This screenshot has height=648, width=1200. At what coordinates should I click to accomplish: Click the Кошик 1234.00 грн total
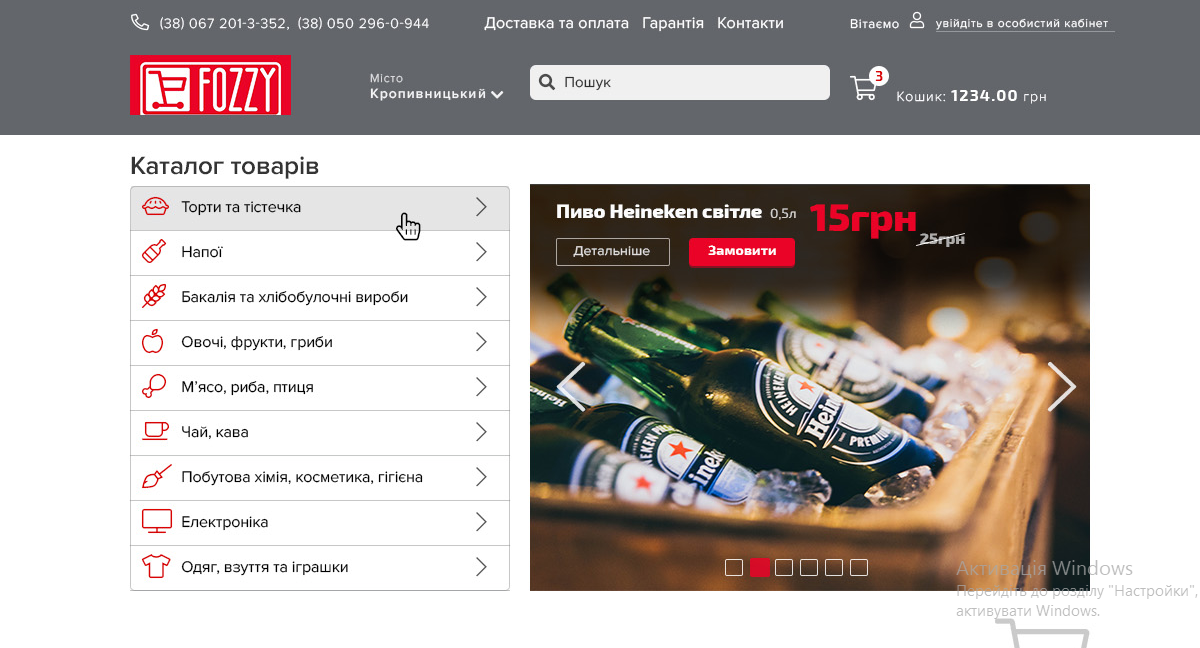point(971,96)
